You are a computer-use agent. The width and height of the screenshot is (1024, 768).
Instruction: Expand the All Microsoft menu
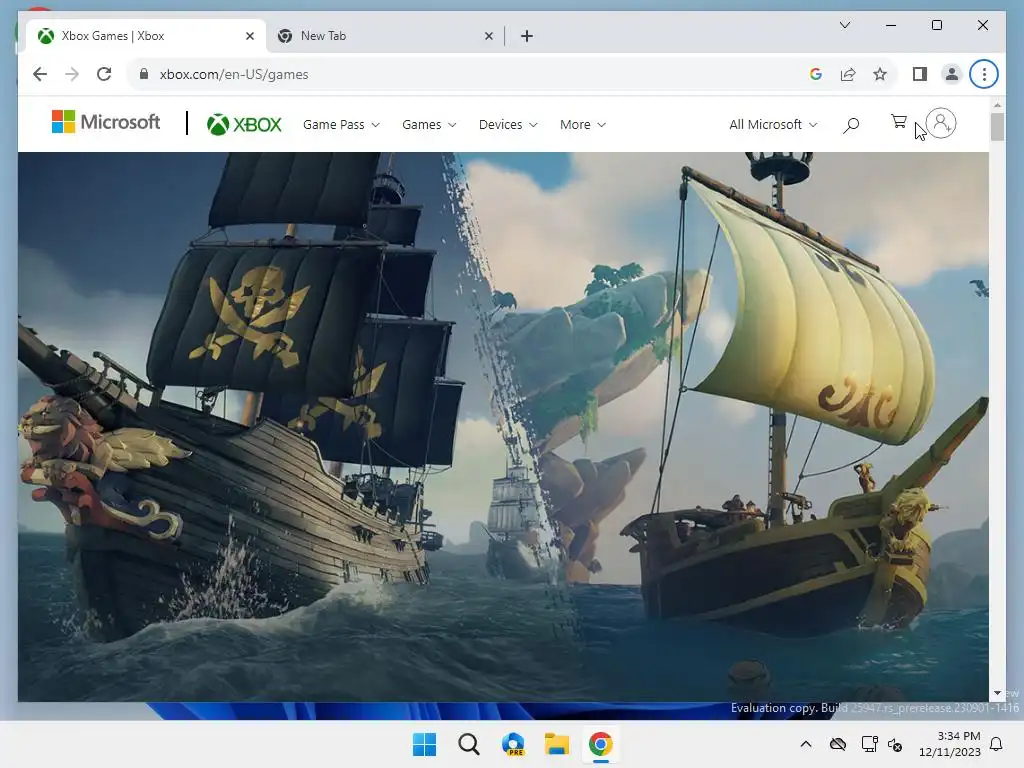click(773, 125)
